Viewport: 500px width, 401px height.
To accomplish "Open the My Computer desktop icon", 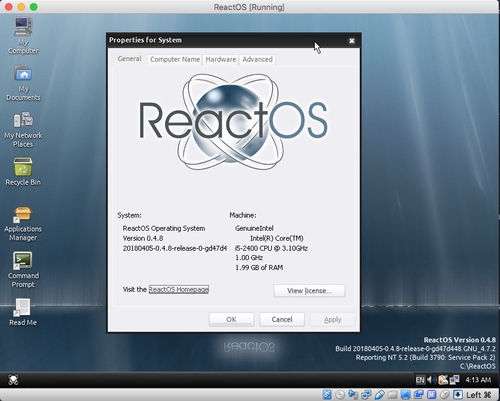I will (23, 35).
